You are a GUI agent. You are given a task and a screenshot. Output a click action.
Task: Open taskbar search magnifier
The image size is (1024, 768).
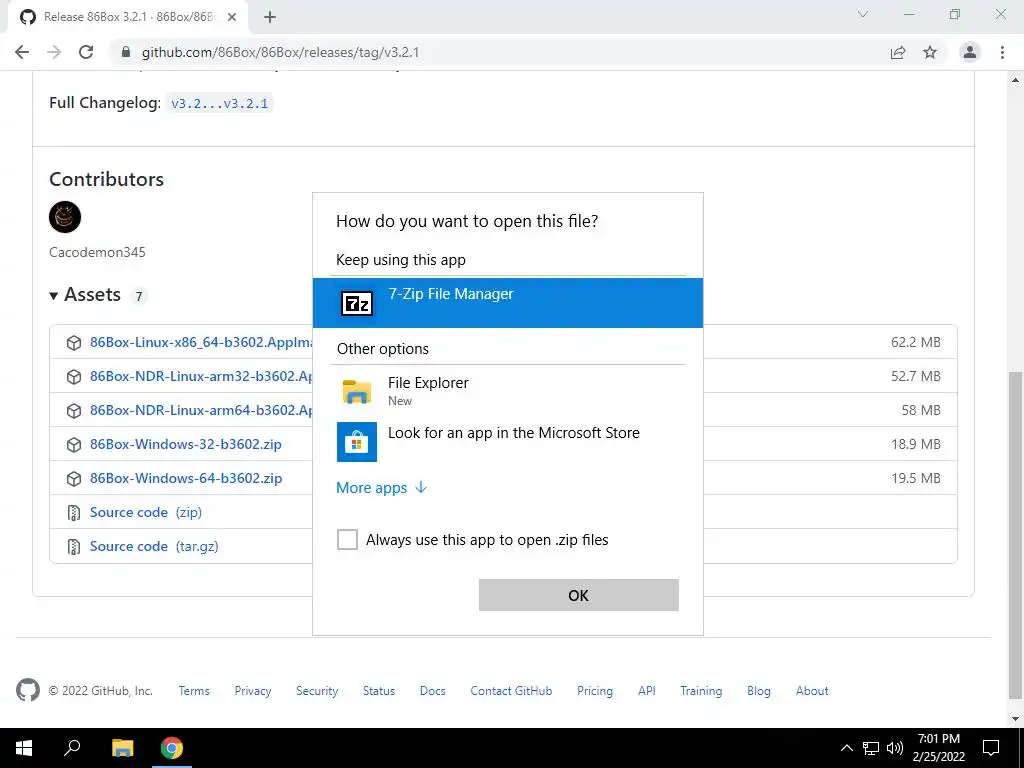(72, 747)
